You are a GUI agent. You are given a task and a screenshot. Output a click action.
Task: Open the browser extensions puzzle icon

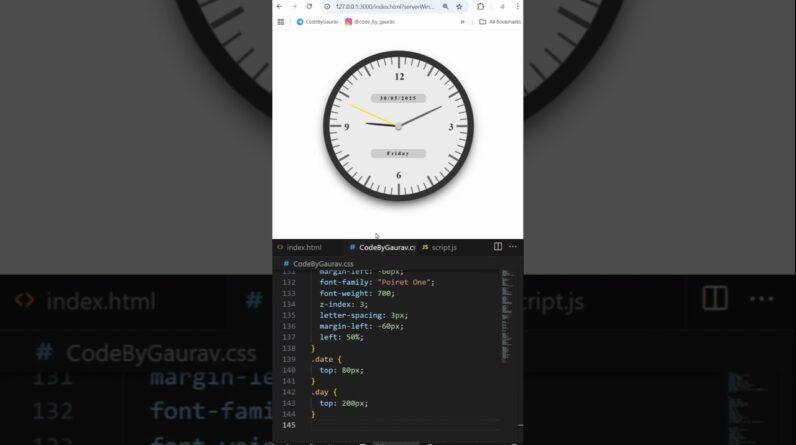click(x=480, y=7)
